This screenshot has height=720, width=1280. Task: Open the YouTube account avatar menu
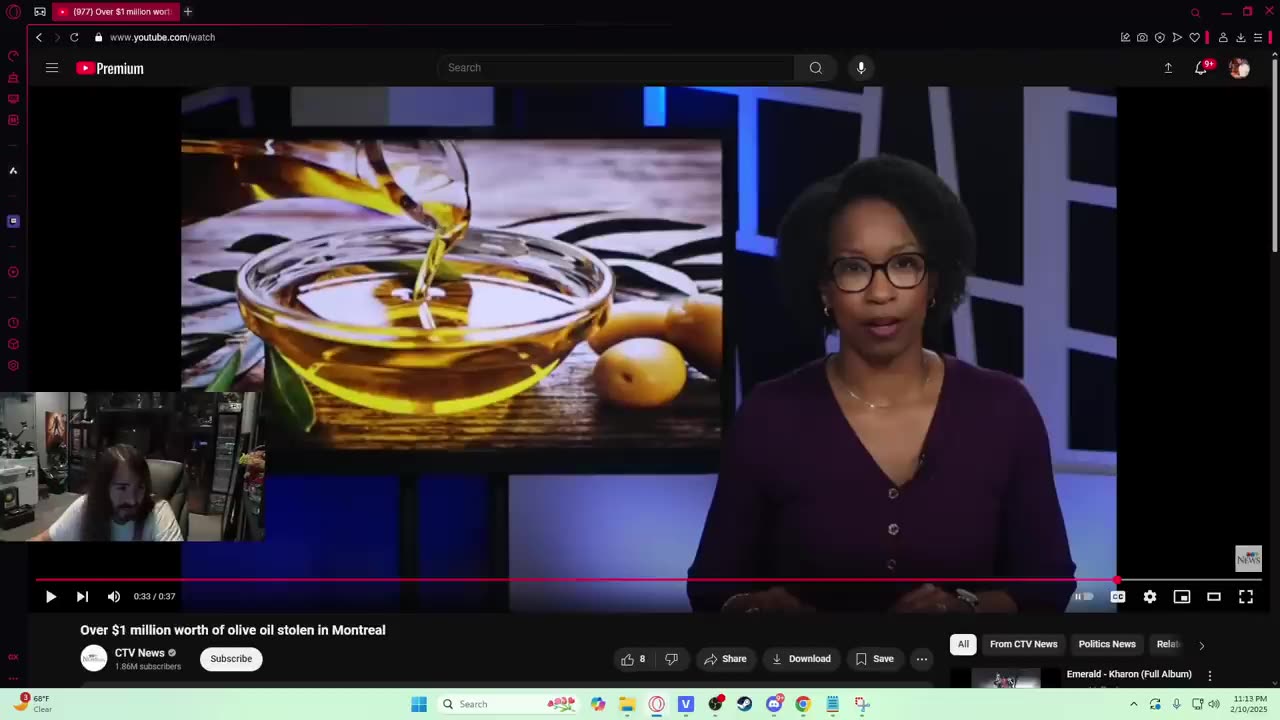pyautogui.click(x=1239, y=68)
